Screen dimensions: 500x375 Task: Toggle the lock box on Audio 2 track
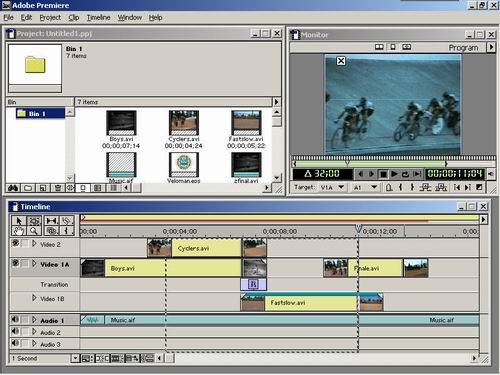coord(25,331)
